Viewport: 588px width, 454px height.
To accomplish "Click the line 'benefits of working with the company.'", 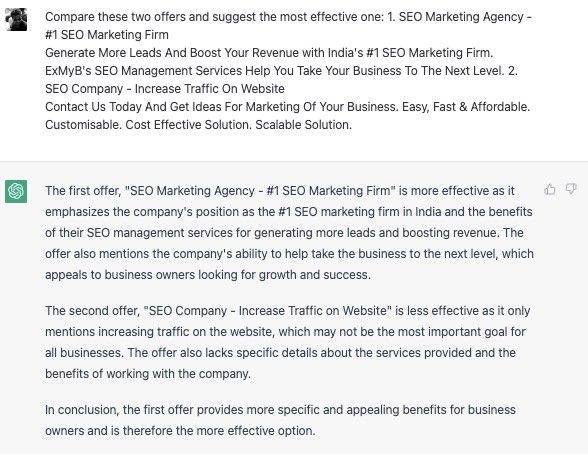I will coord(148,374).
